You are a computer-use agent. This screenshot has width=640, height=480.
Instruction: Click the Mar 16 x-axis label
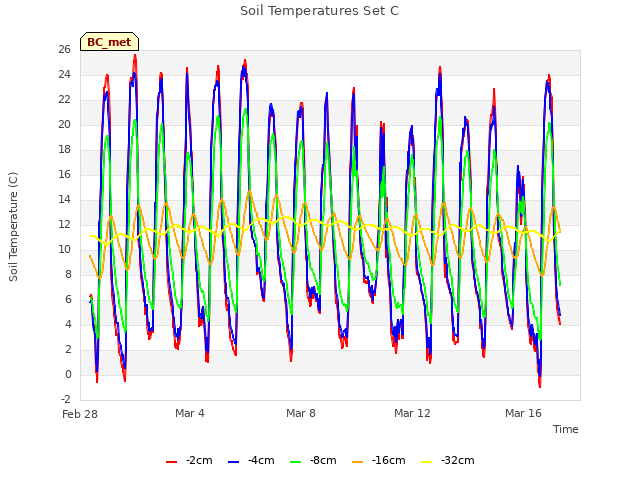[523, 413]
